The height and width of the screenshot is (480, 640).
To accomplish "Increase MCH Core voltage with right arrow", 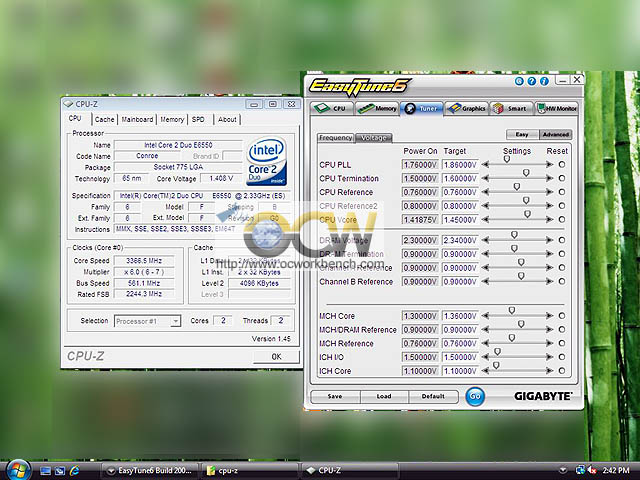I will [550, 316].
